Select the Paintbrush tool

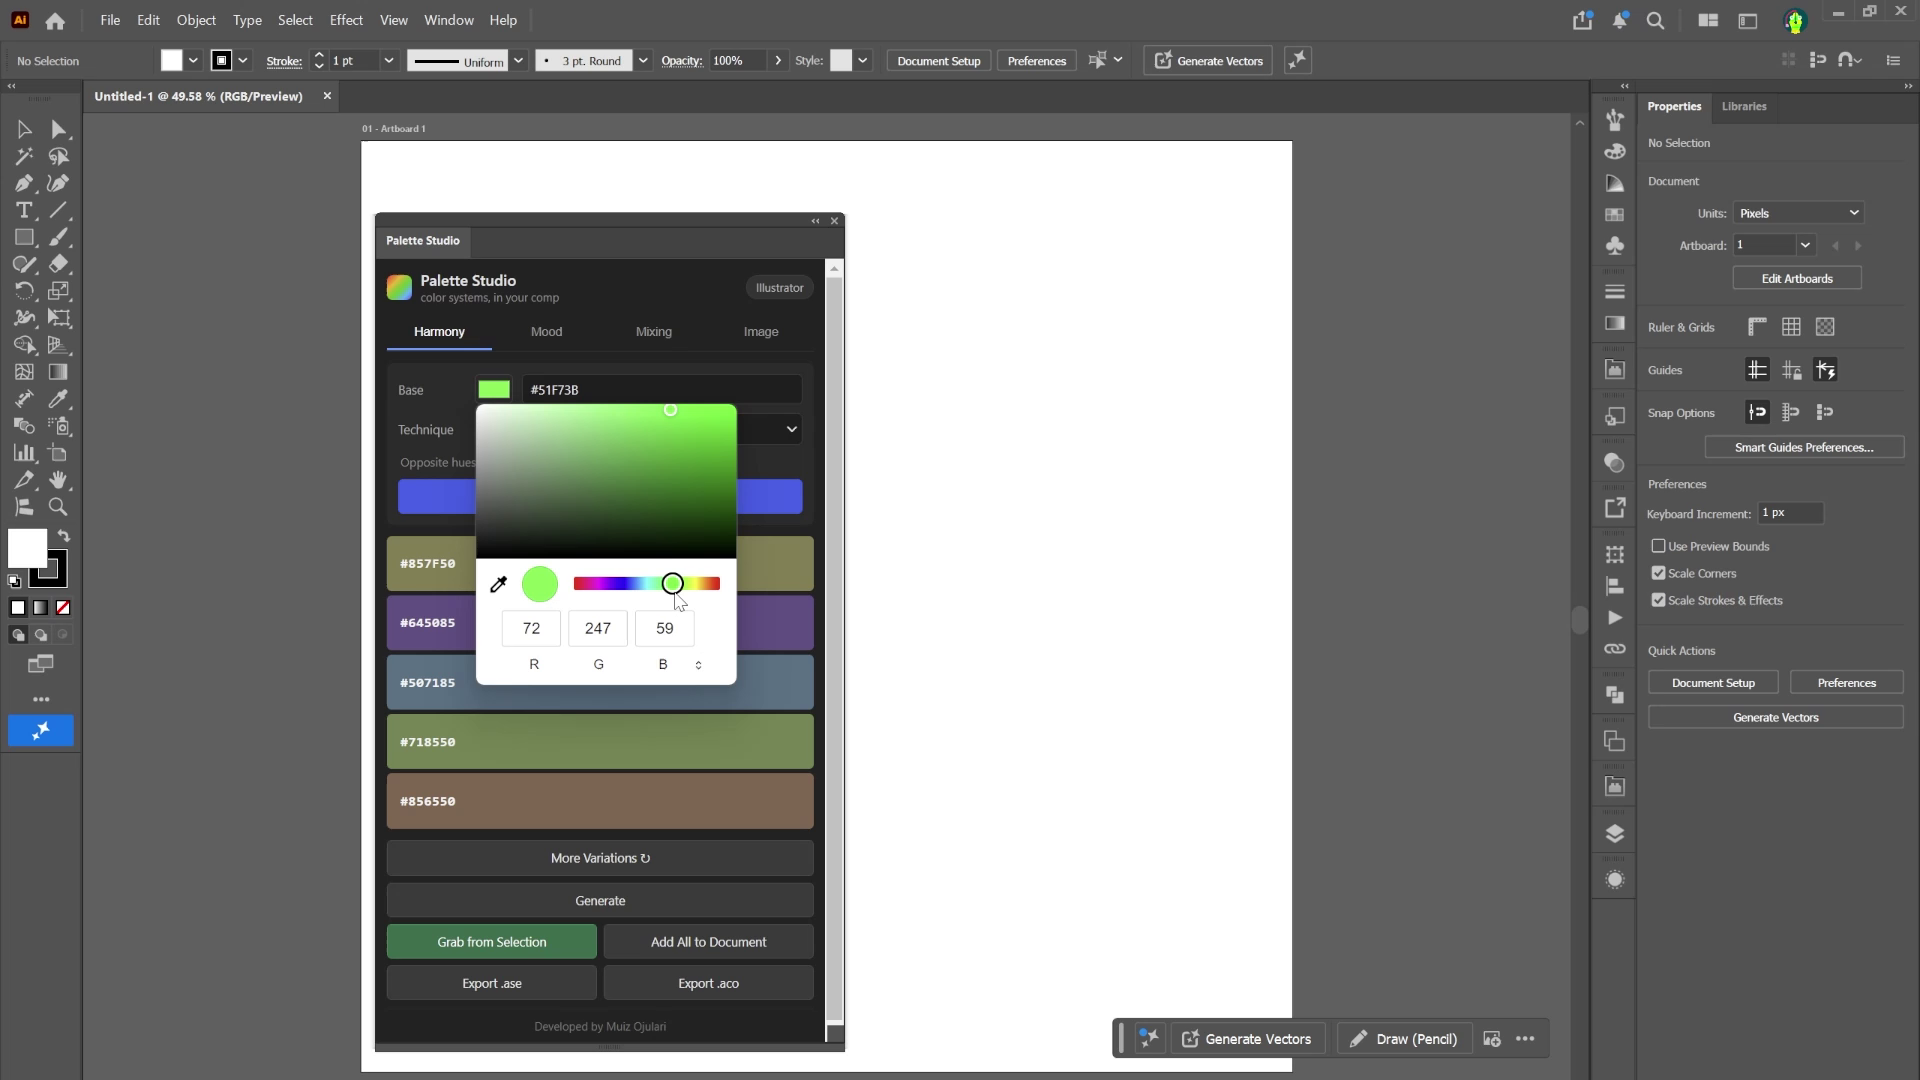pyautogui.click(x=58, y=237)
